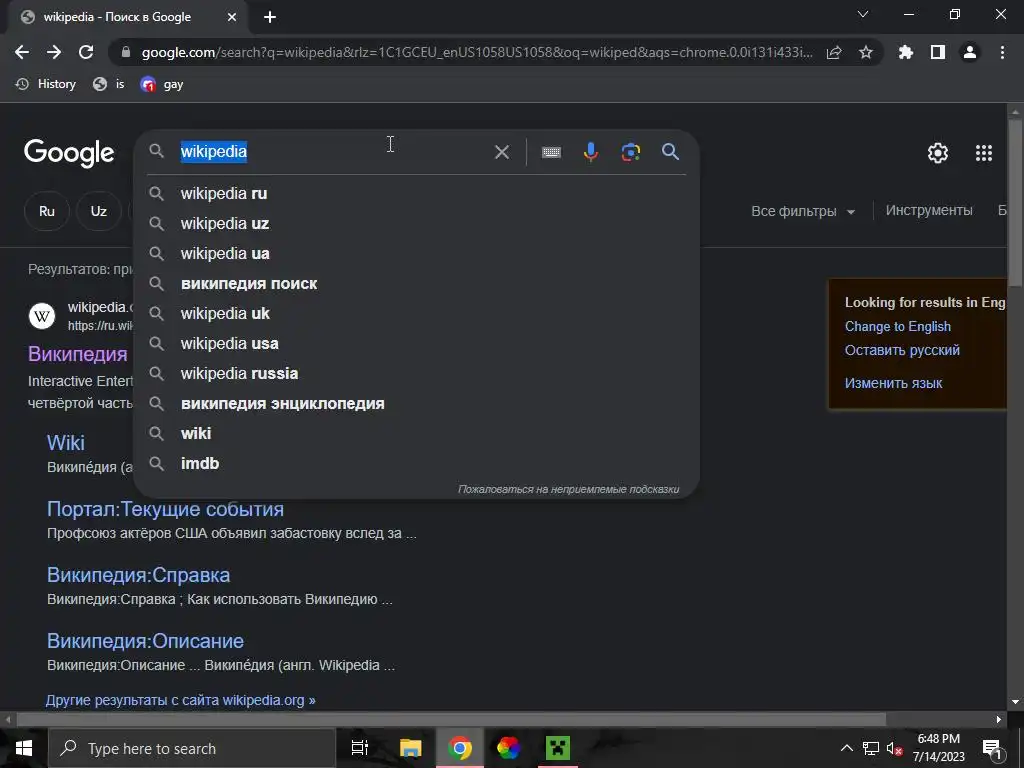Open 'Википедия:Описание' link
The width and height of the screenshot is (1024, 768).
tap(145, 641)
